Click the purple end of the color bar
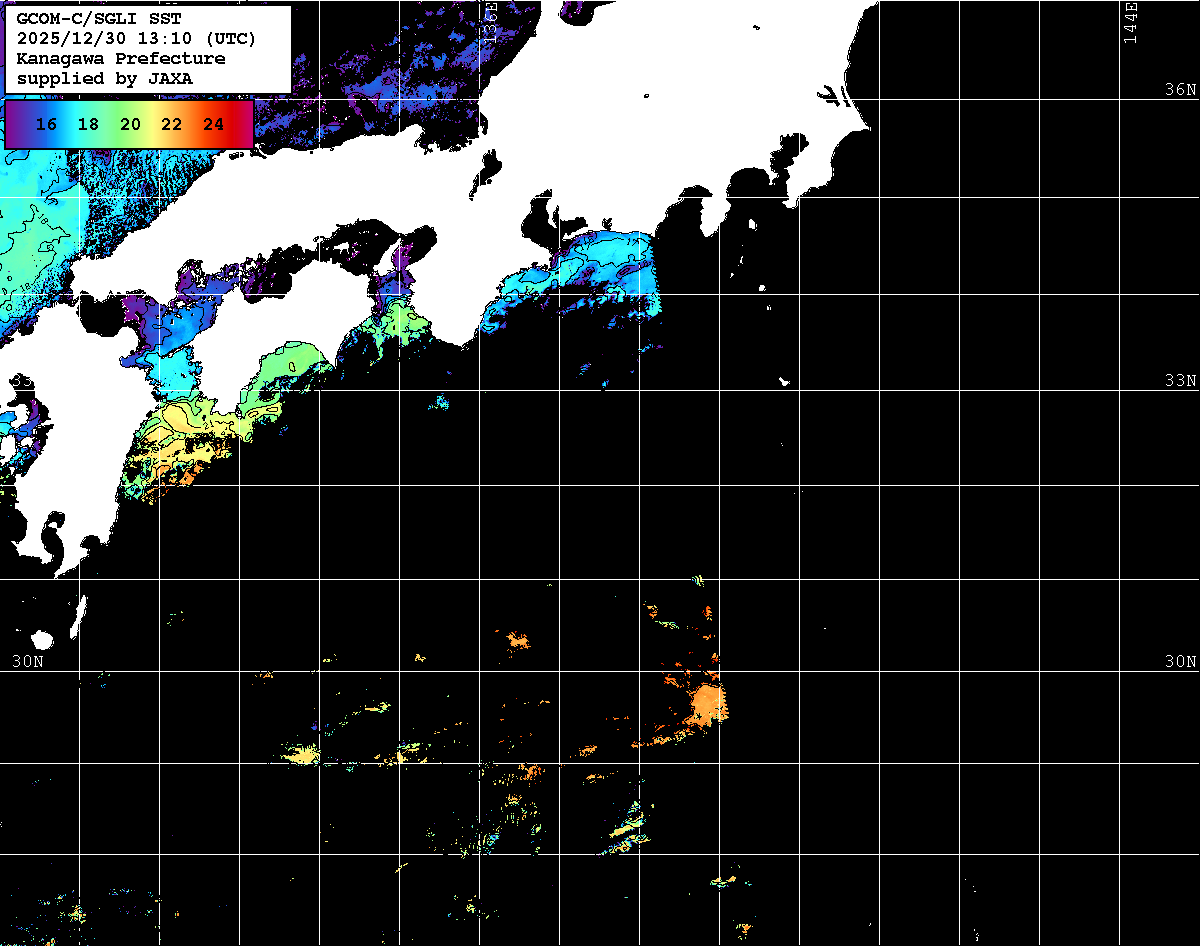 (15, 125)
